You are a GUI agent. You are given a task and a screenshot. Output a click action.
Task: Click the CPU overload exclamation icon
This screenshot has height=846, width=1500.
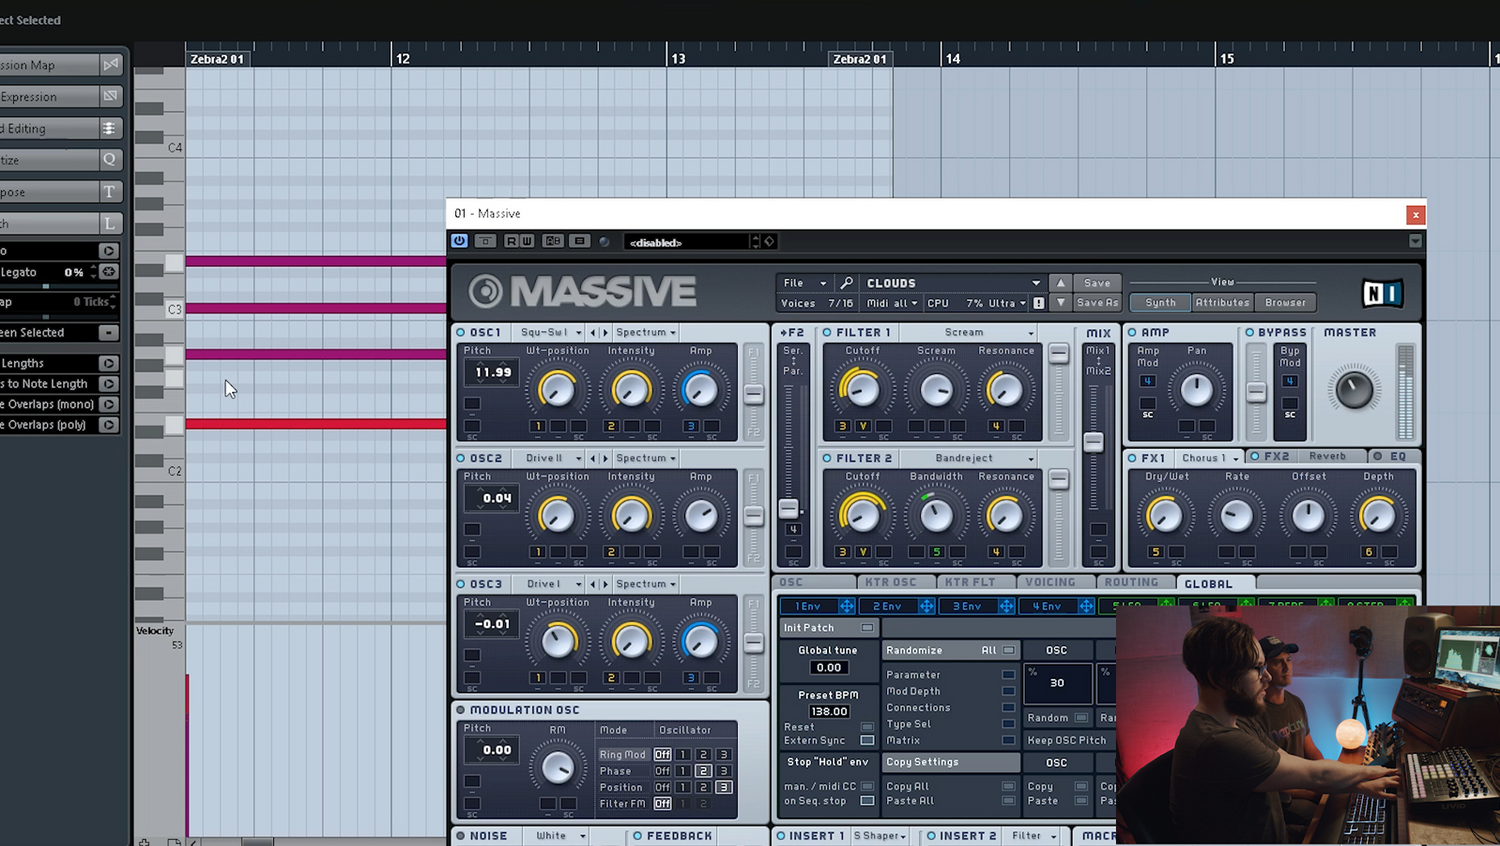pos(1038,303)
